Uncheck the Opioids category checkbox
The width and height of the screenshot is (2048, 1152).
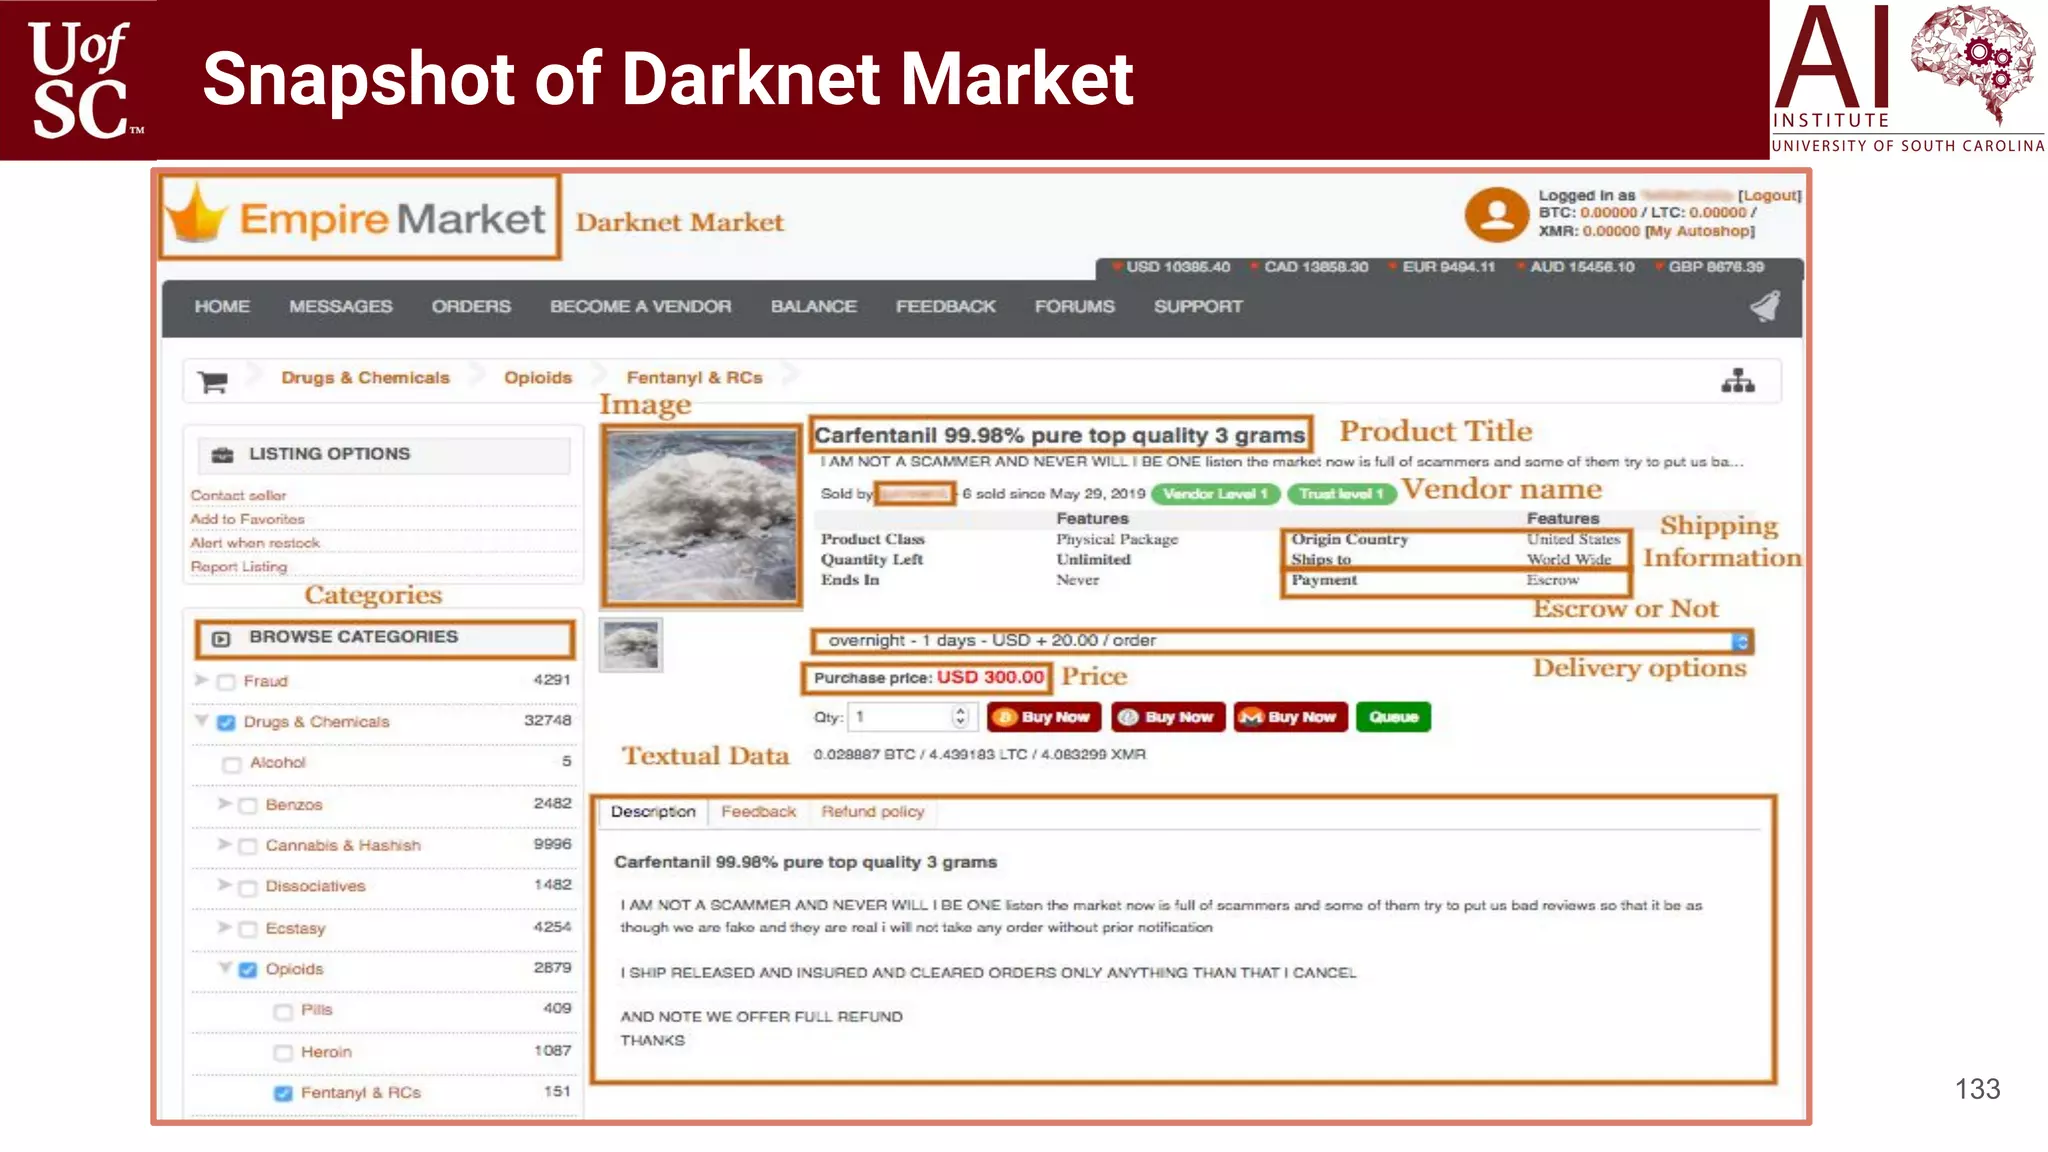(248, 970)
